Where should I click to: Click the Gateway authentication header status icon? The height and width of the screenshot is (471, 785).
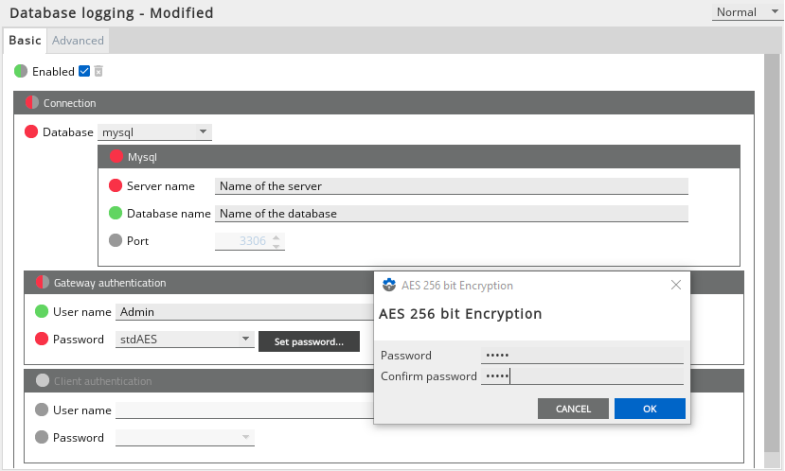coord(42,283)
